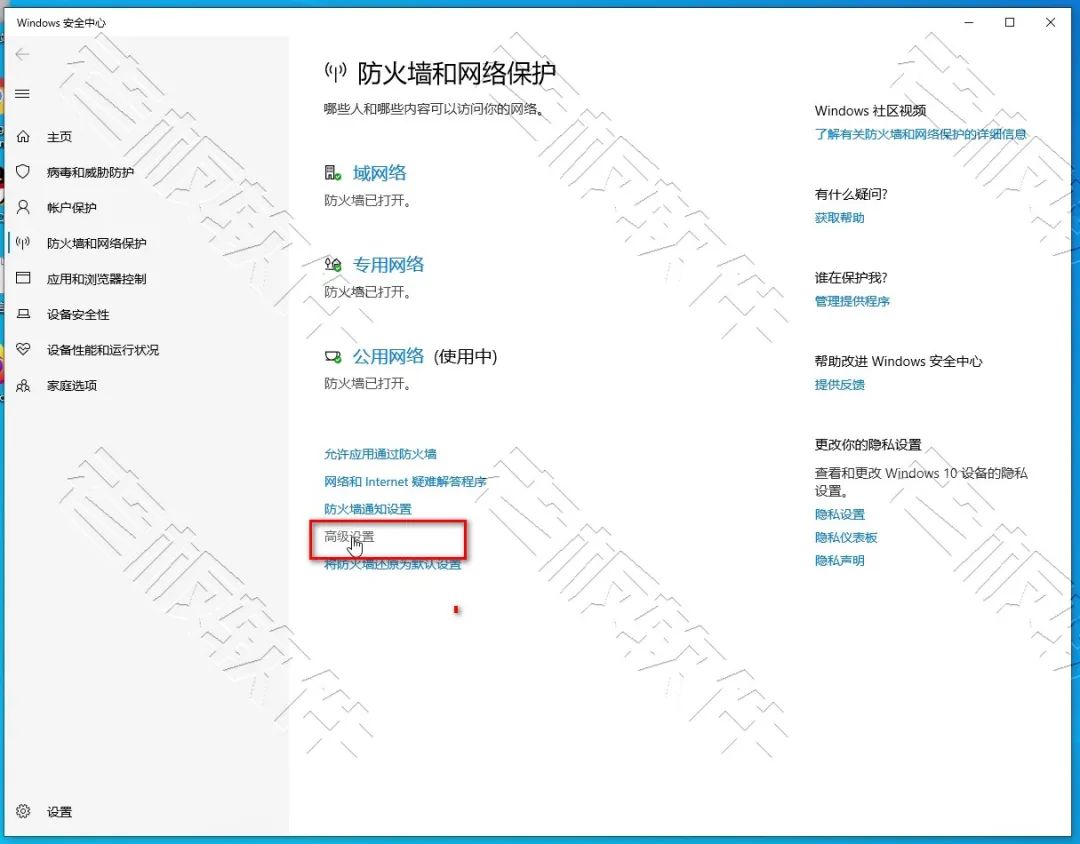Open 帐户保护 section
1080x844 pixels.
point(72,208)
